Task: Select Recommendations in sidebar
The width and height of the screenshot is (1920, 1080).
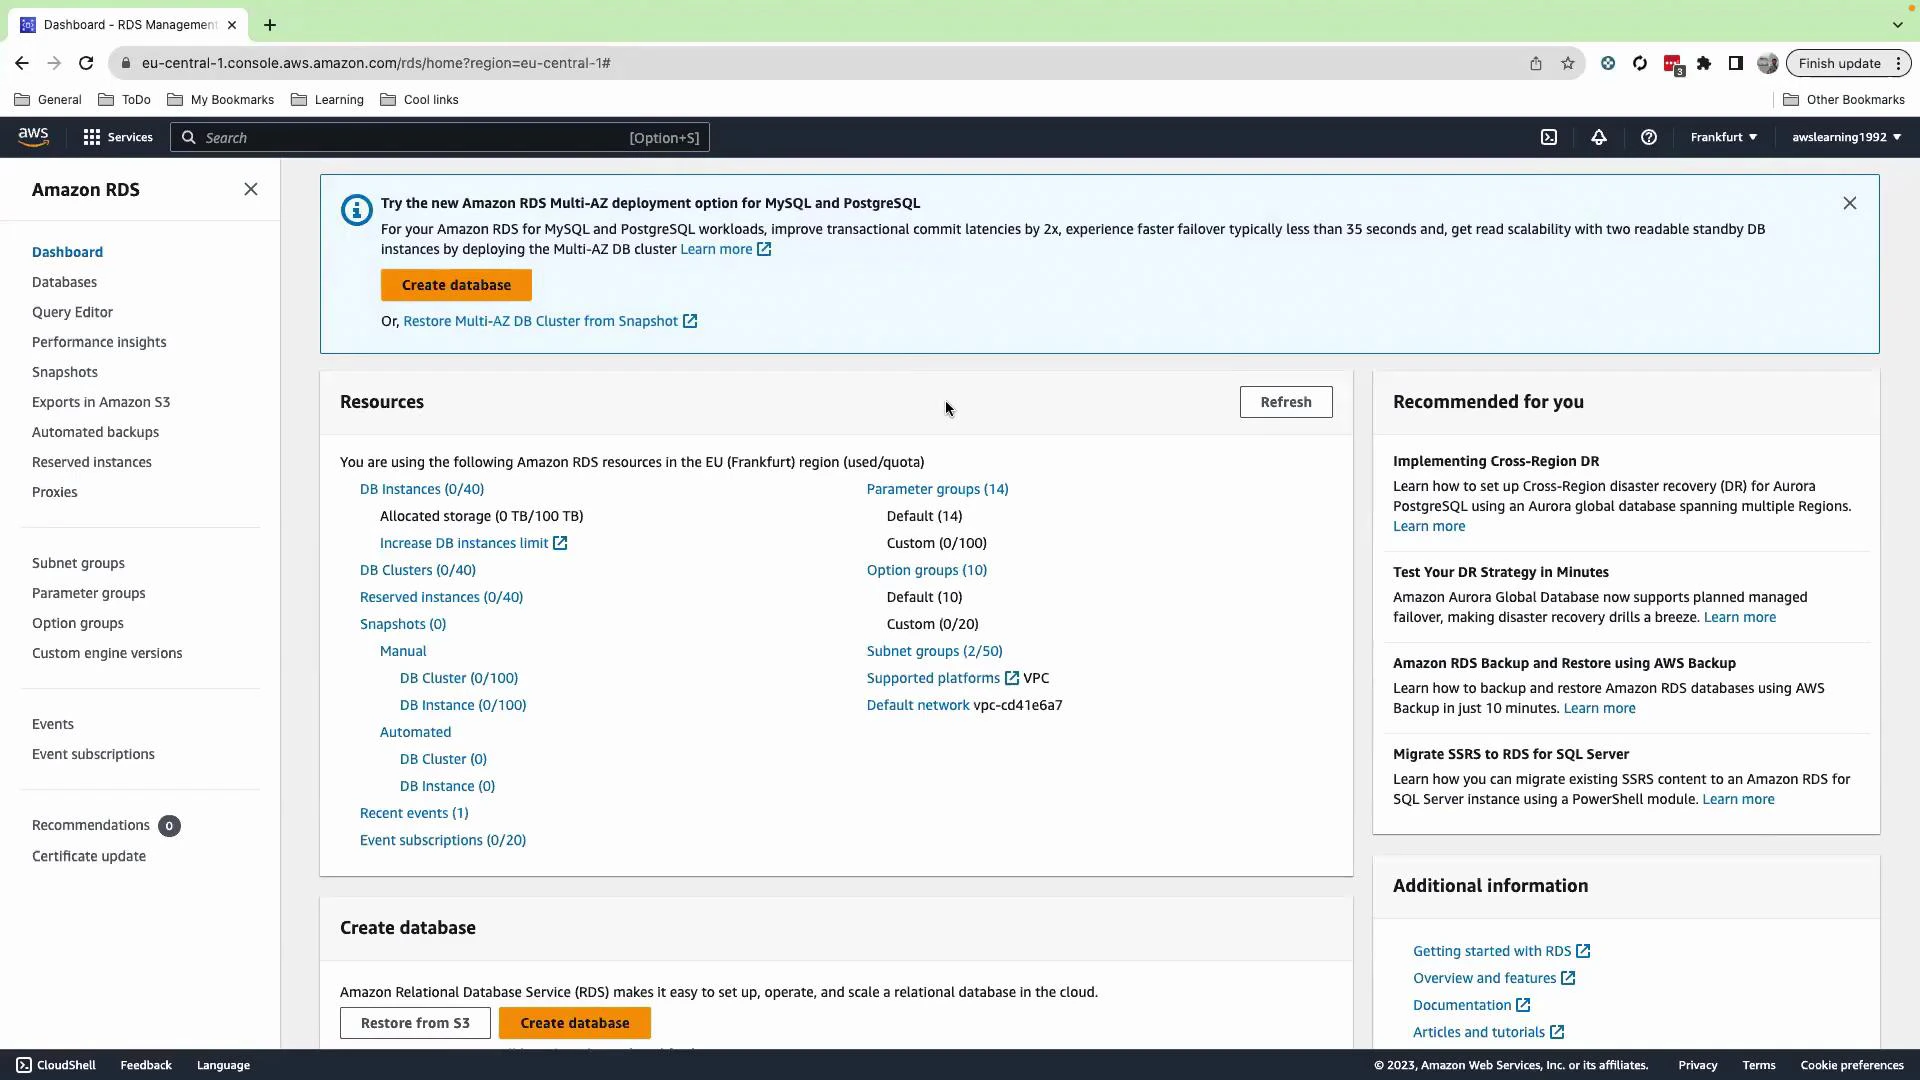Action: (91, 825)
